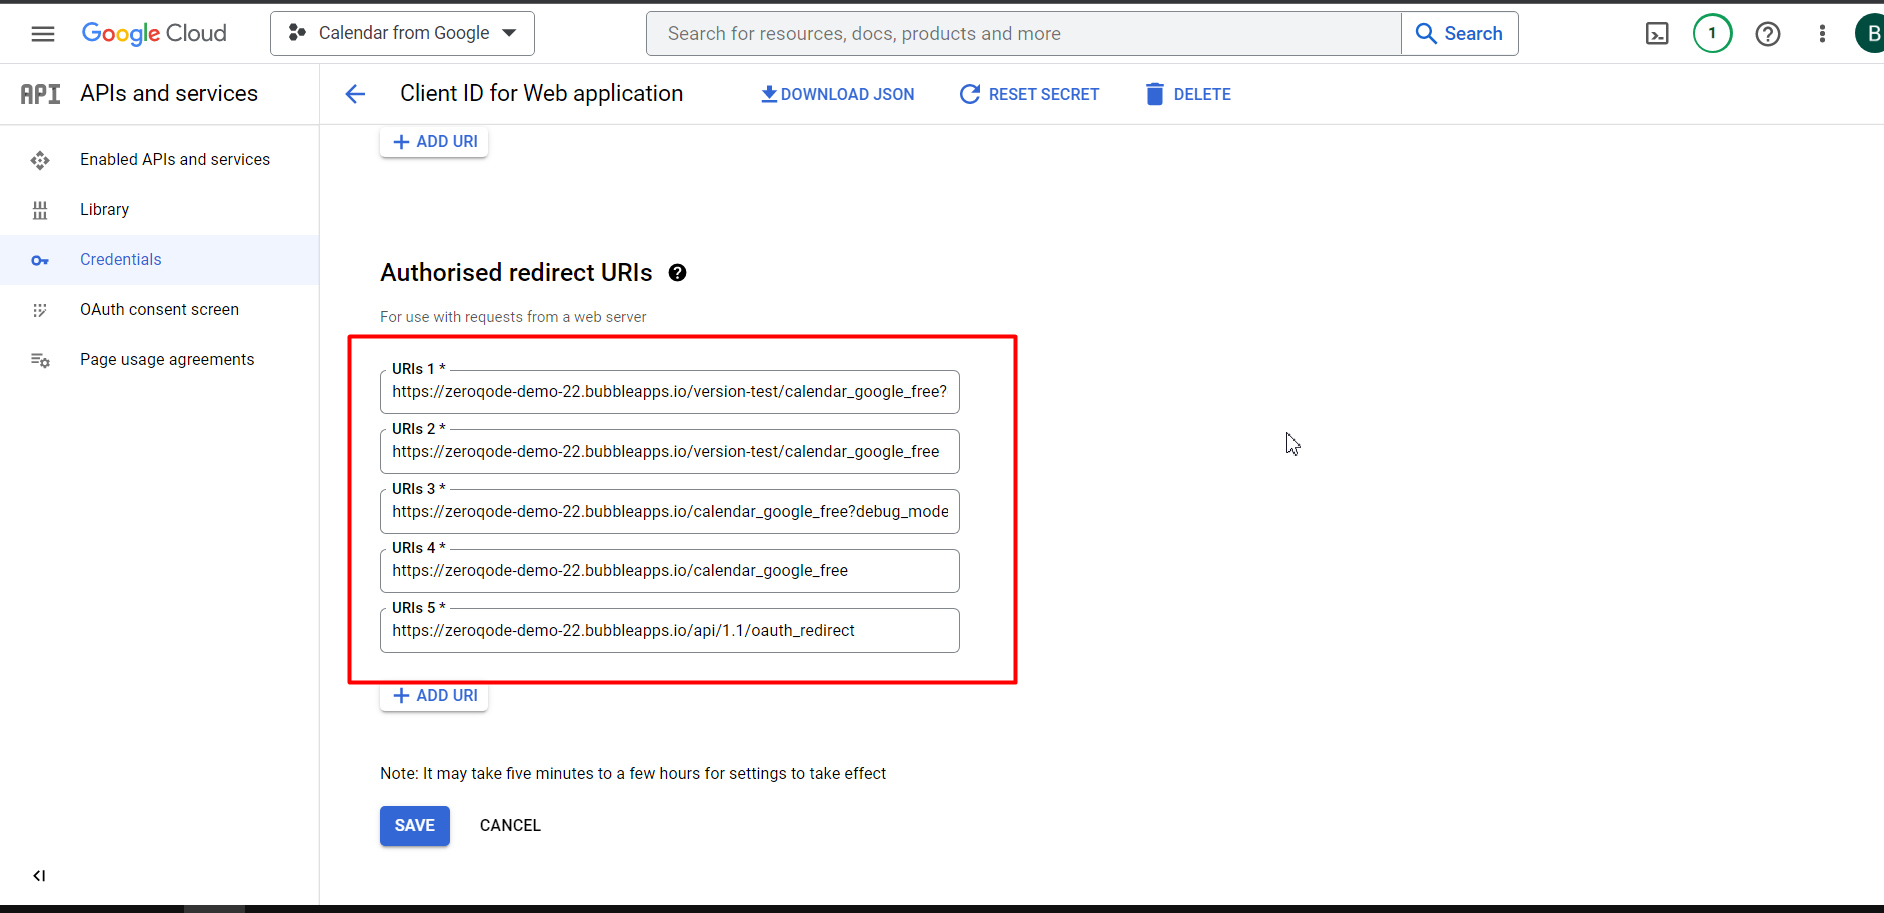Open OAuth consent screen

click(x=160, y=310)
